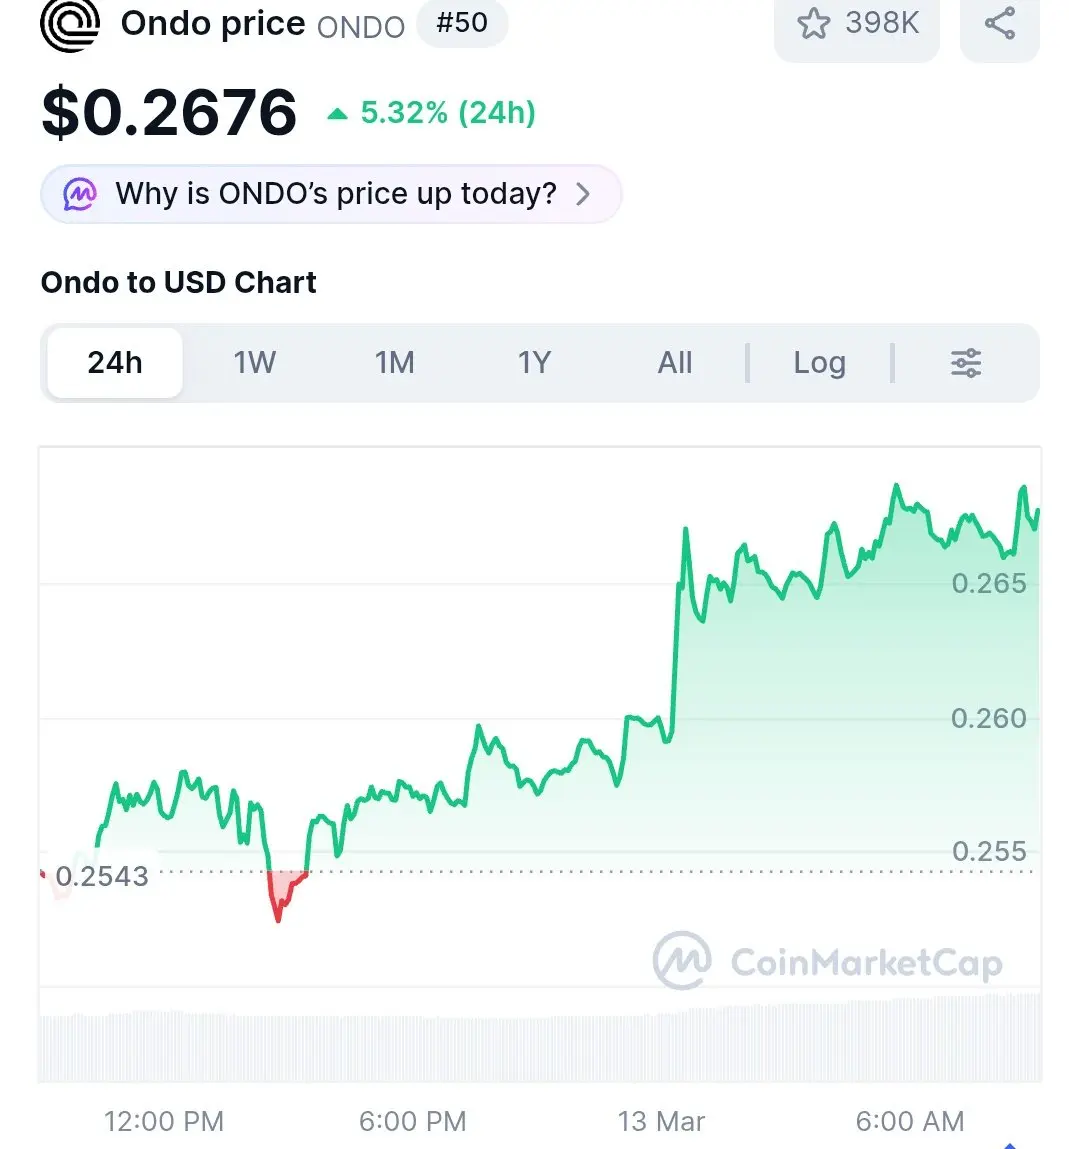Viewport: 1069px width, 1149px height.
Task: Click the AI chat bubble icon
Action: tap(80, 194)
